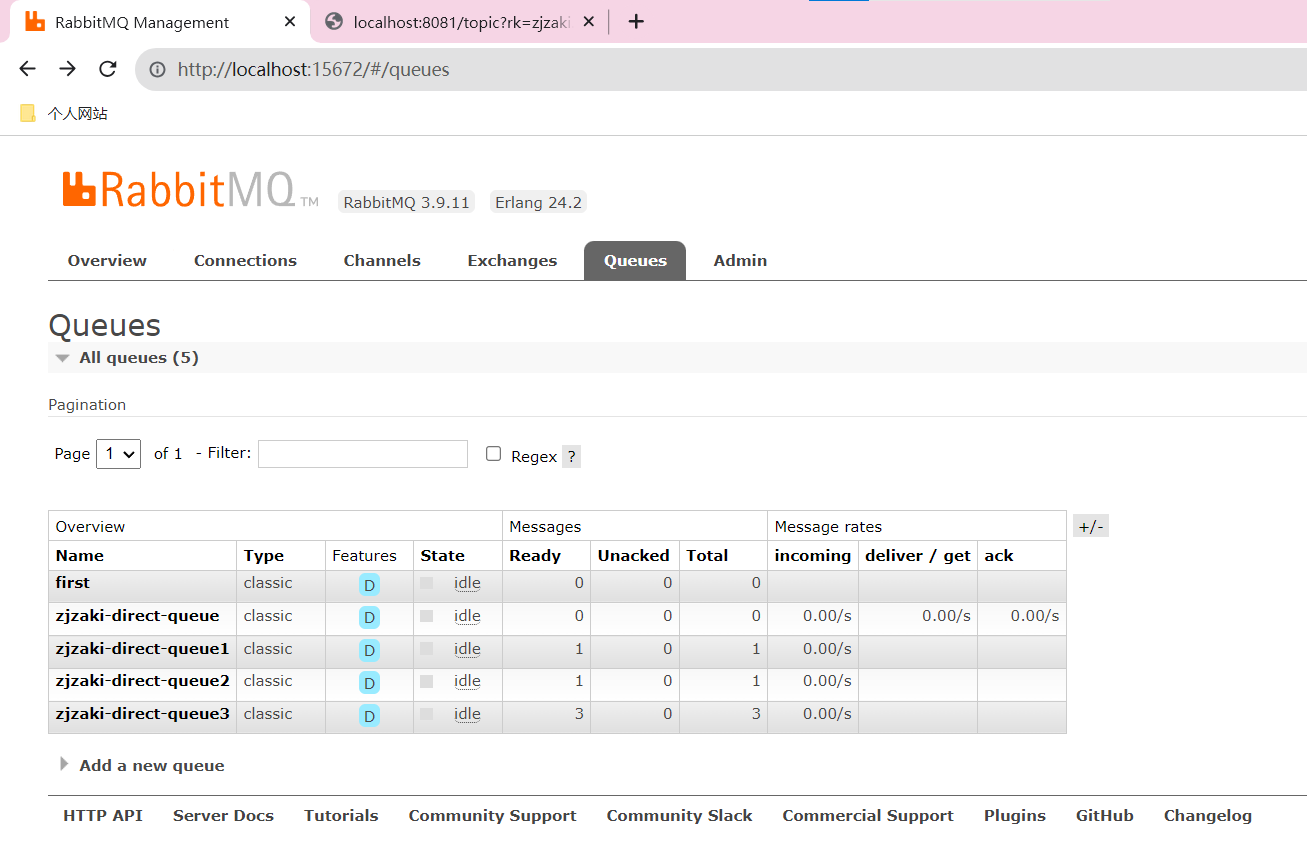
Task: Click the site information icon in address bar
Action: 157,69
